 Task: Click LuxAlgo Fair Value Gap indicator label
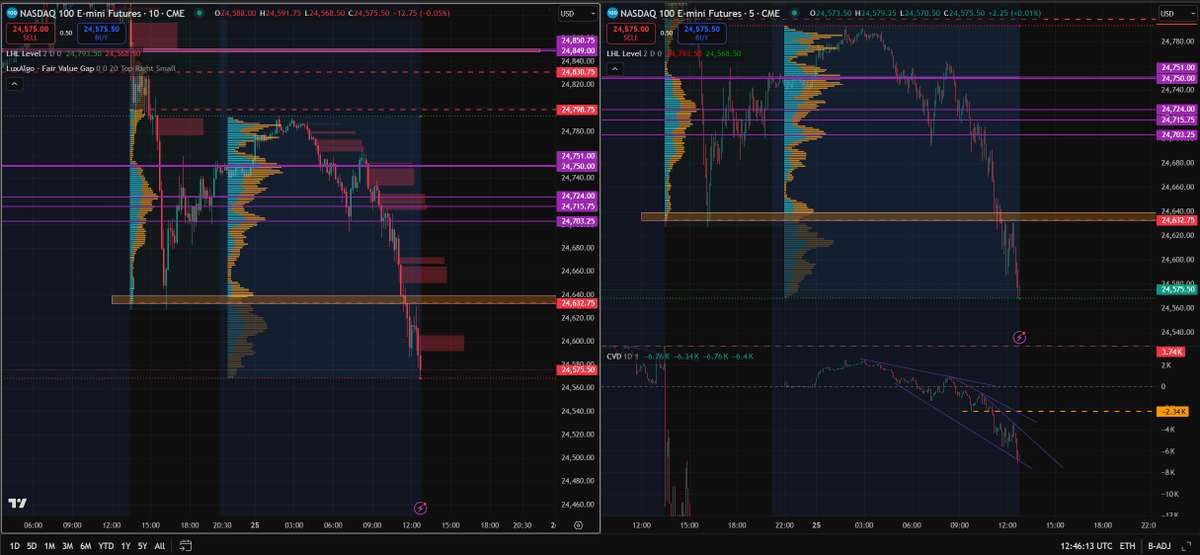click(x=50, y=68)
